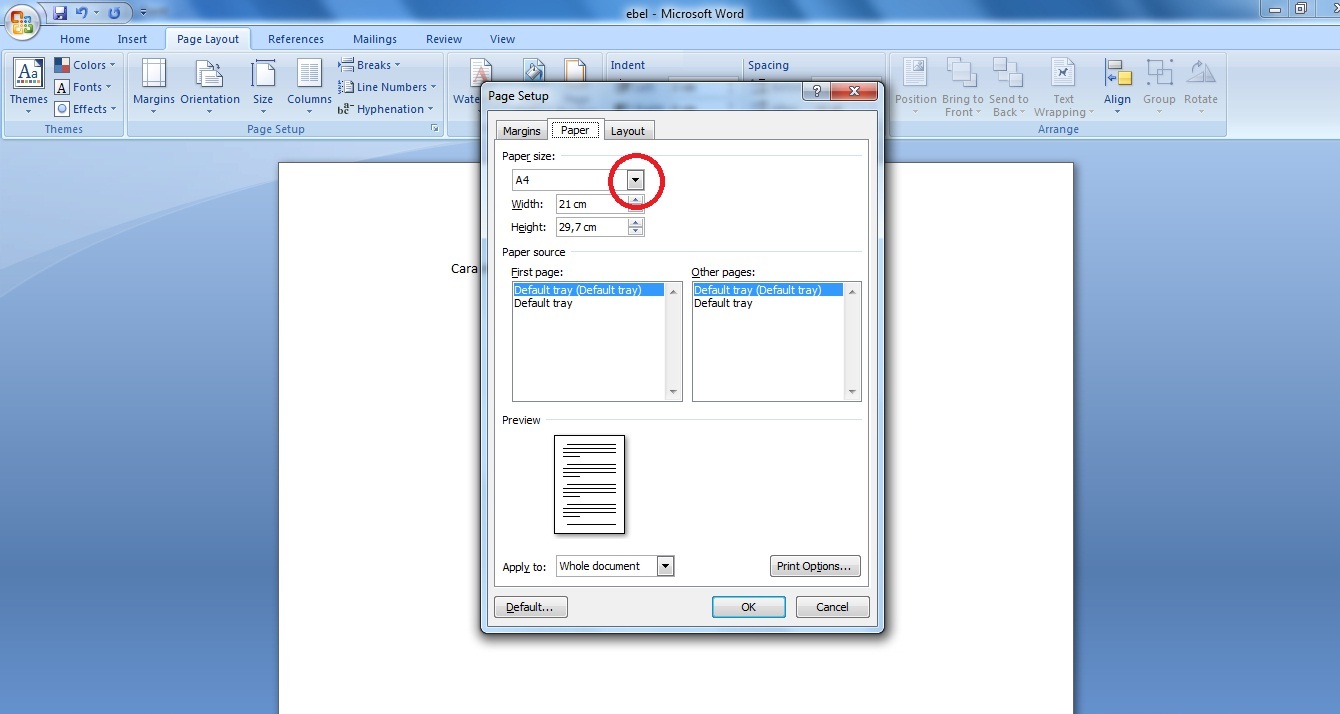1340x714 pixels.
Task: Switch to the Review ribbon tab
Action: (x=444, y=39)
